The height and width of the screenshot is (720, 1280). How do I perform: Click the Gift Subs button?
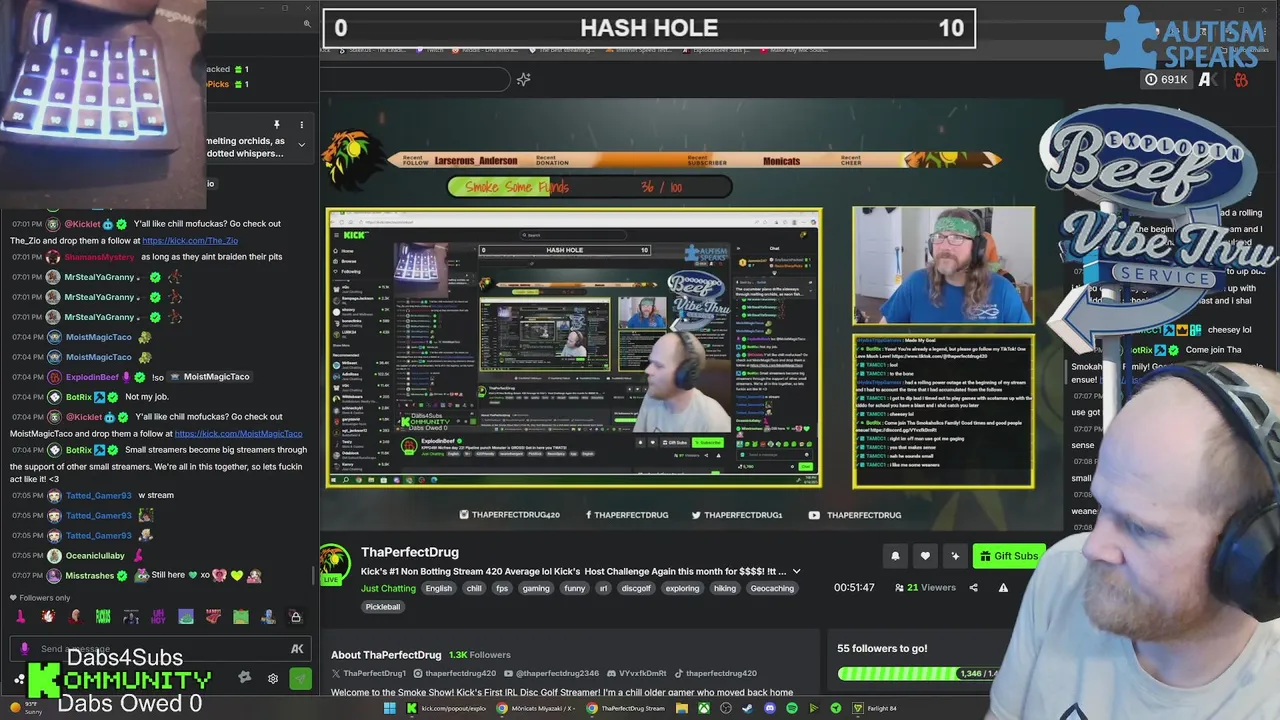click(1008, 556)
